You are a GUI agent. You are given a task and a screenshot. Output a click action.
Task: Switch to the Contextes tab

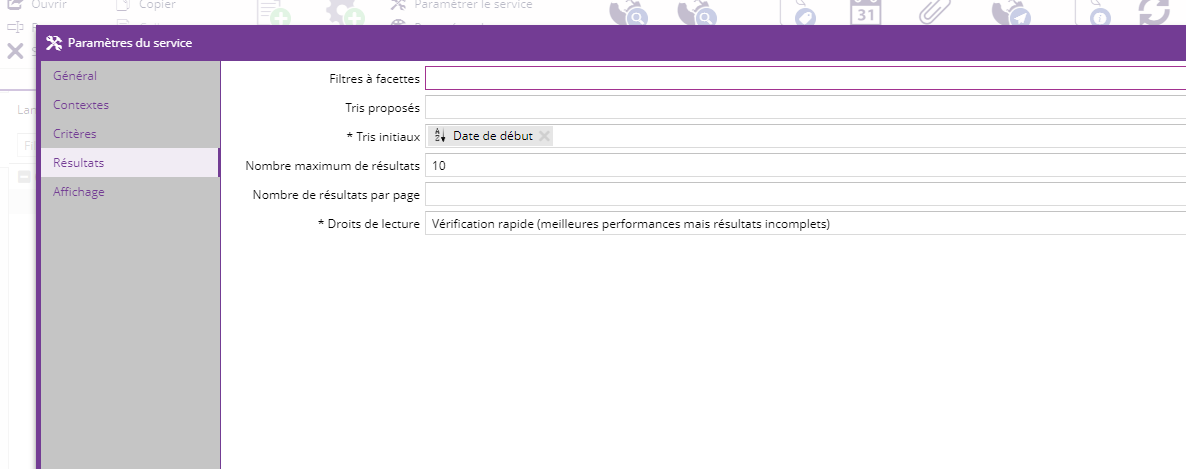(129, 104)
